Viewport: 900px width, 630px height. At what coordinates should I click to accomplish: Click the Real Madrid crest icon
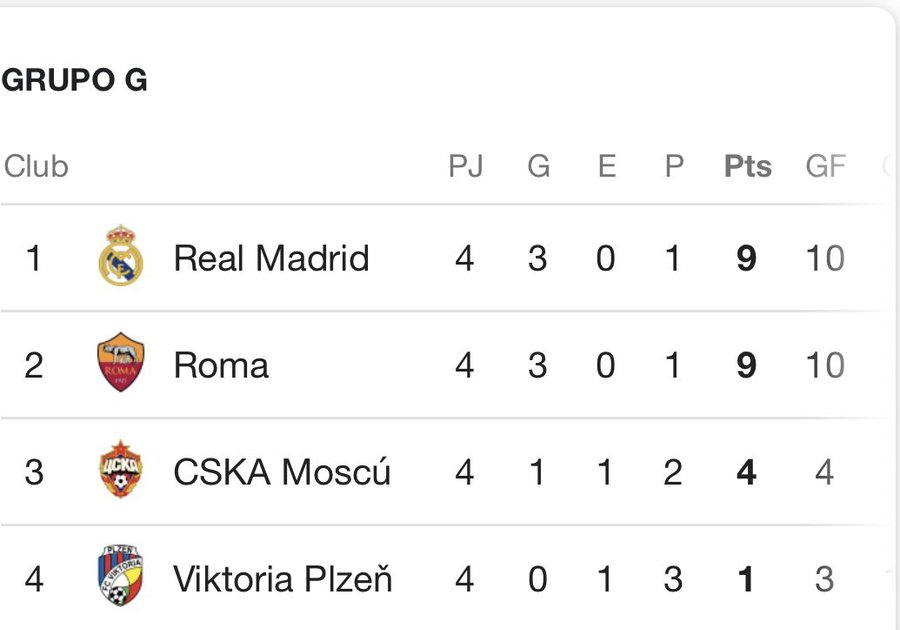[120, 258]
